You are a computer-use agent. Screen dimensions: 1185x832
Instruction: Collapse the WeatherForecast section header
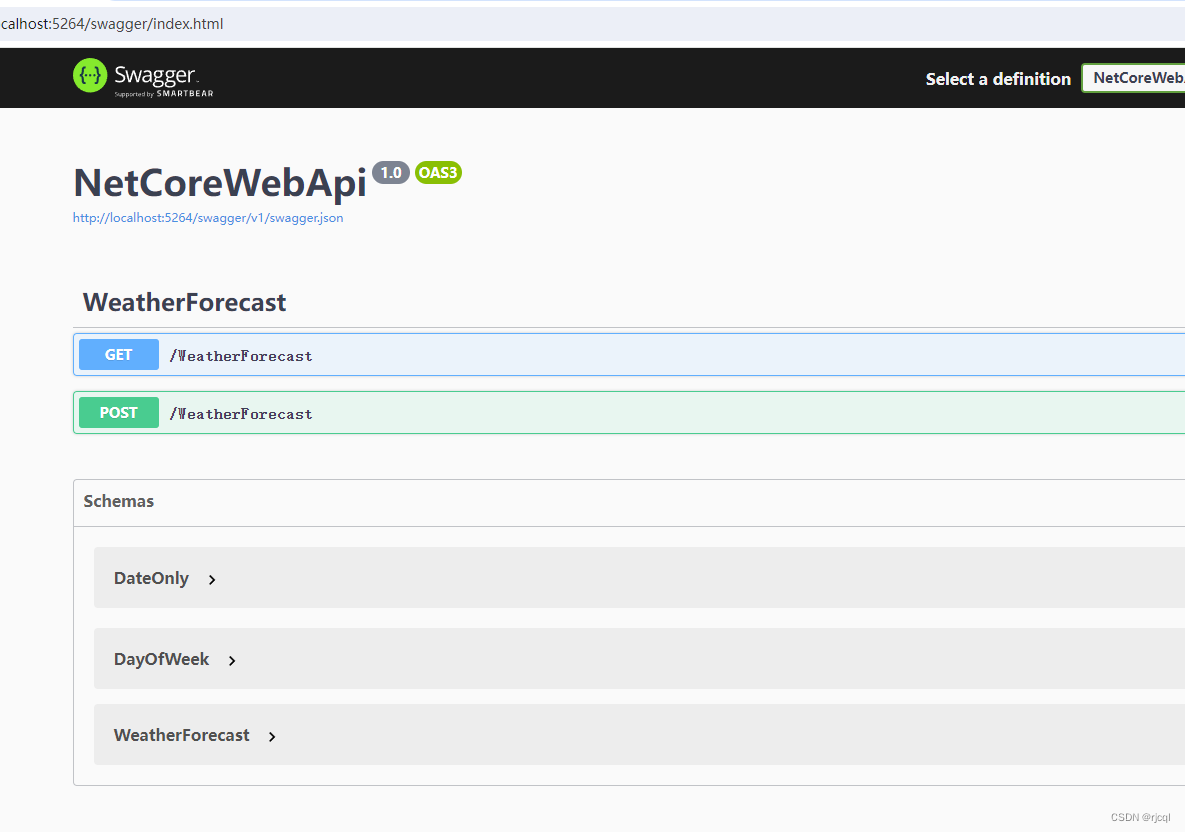184,302
